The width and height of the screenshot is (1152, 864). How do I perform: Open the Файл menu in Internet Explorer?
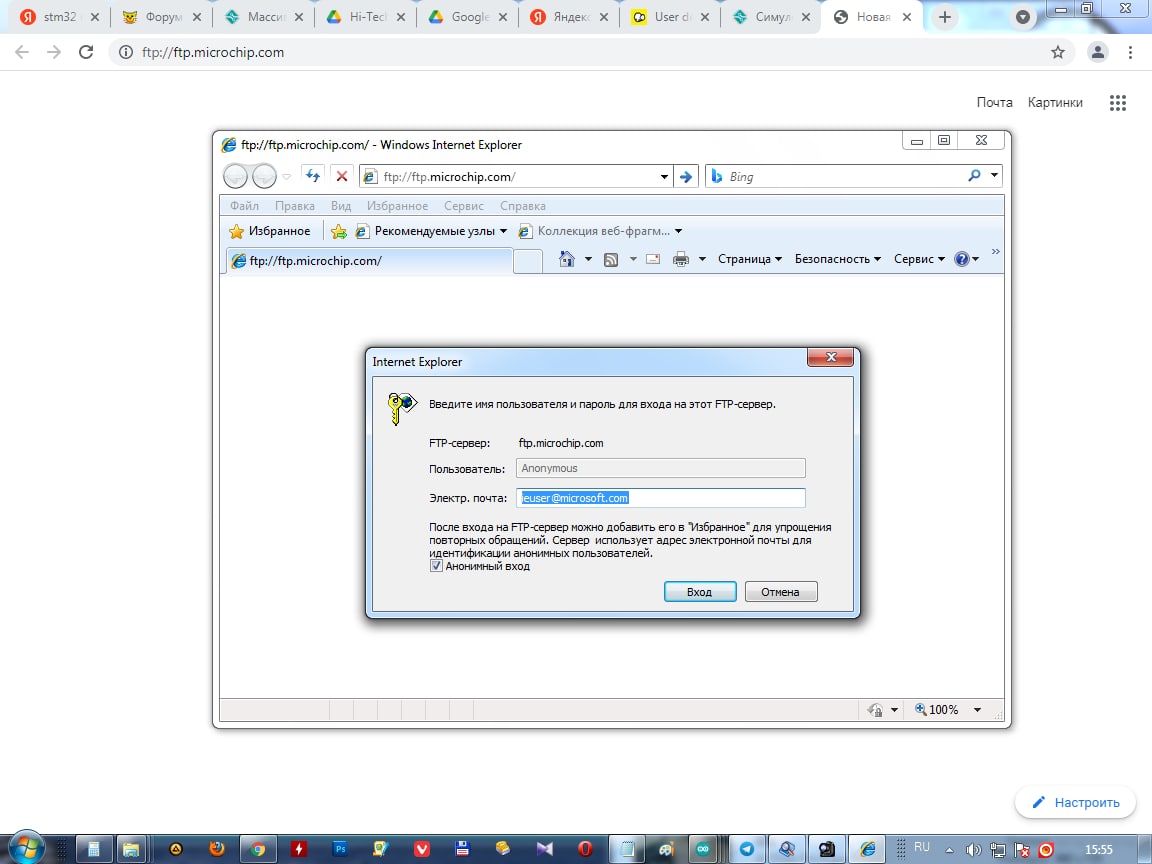point(244,206)
